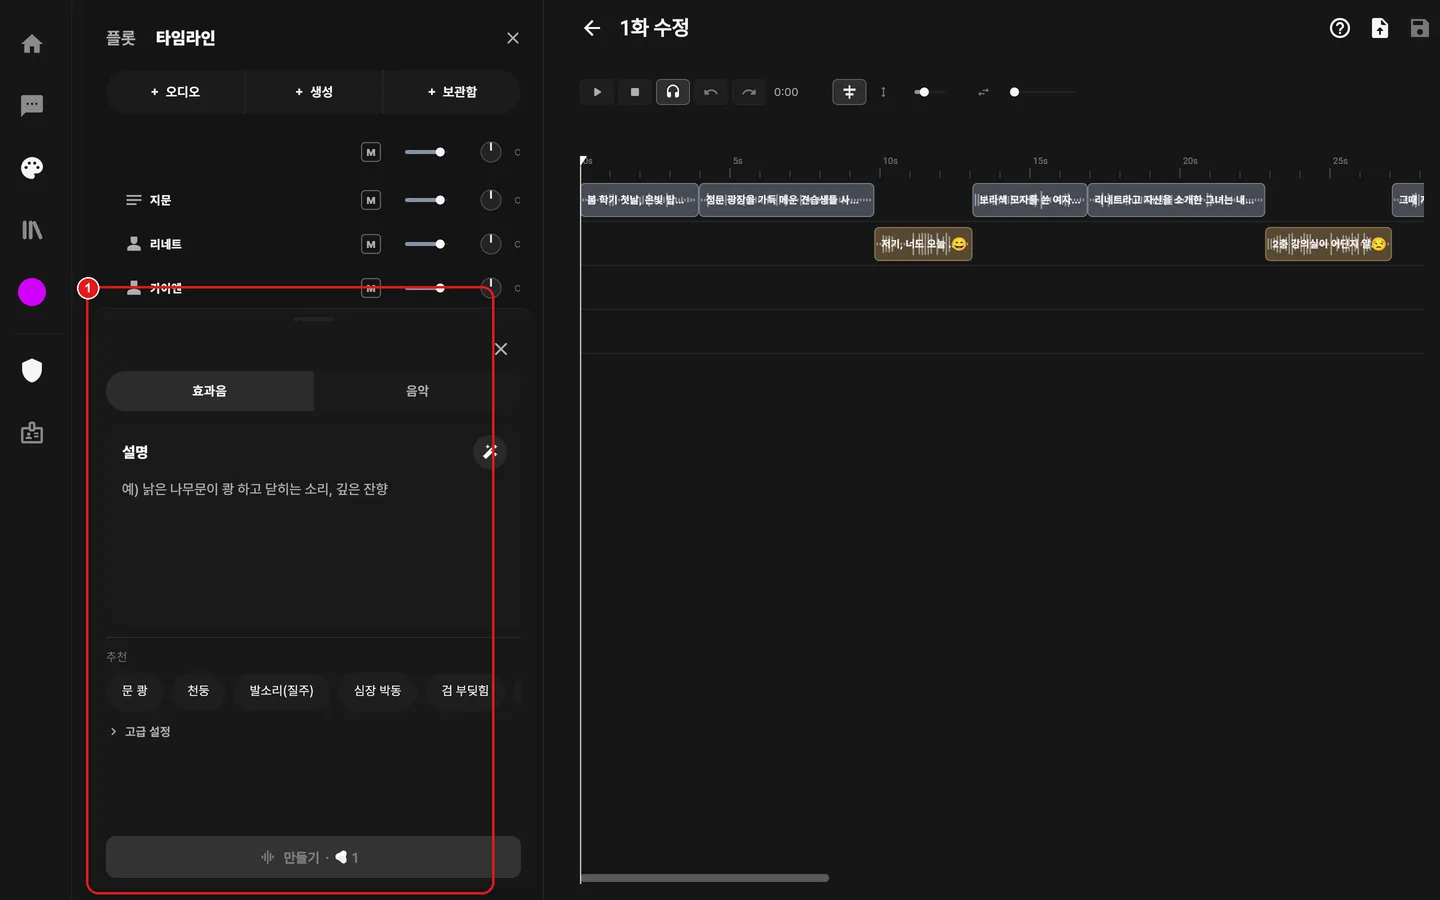This screenshot has height=900, width=1440.
Task: Adjust the 지문 track volume slider
Action: (425, 200)
